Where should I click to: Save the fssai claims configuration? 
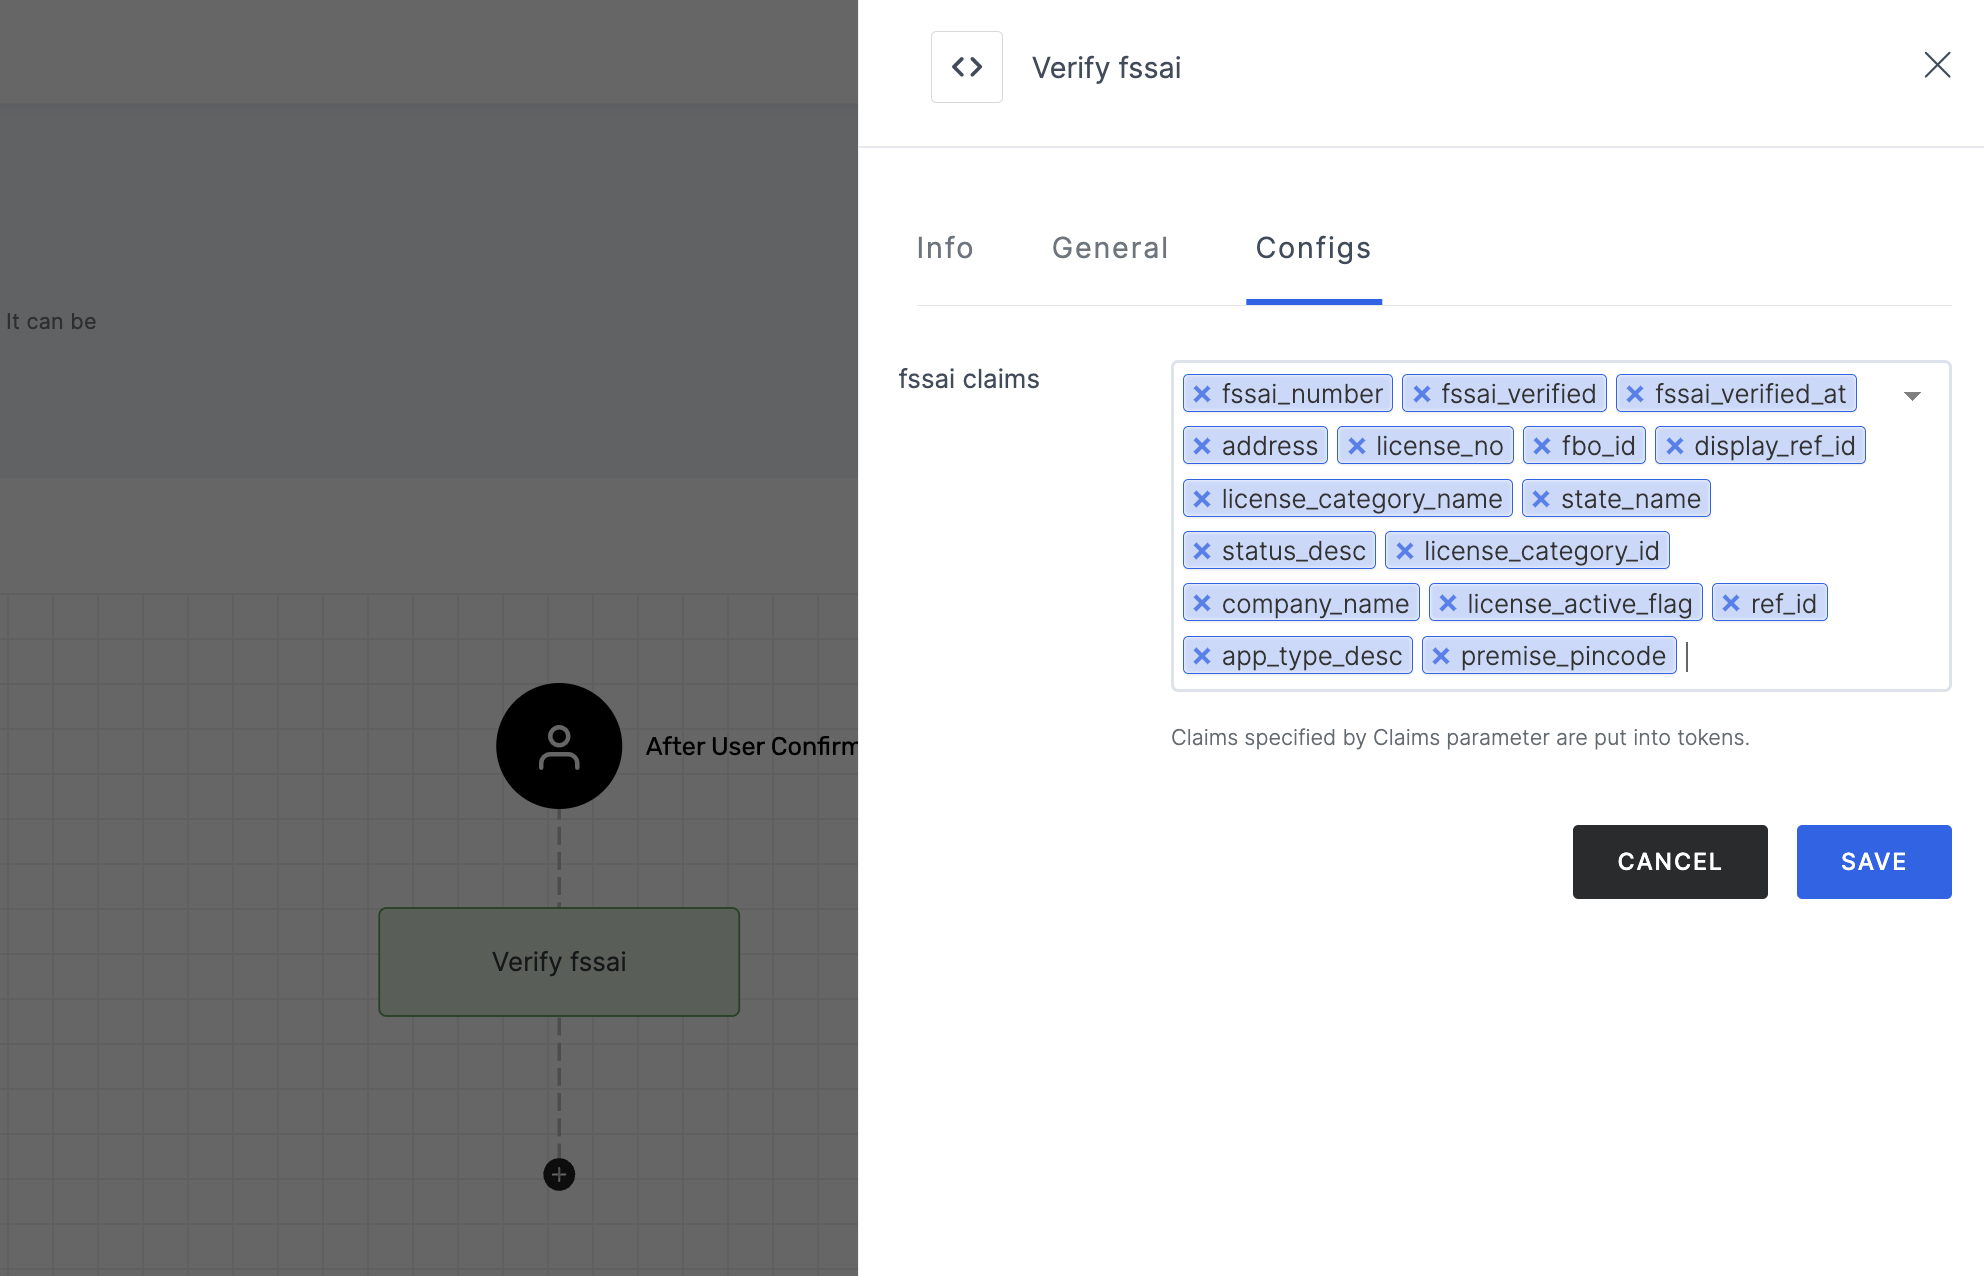tap(1874, 862)
